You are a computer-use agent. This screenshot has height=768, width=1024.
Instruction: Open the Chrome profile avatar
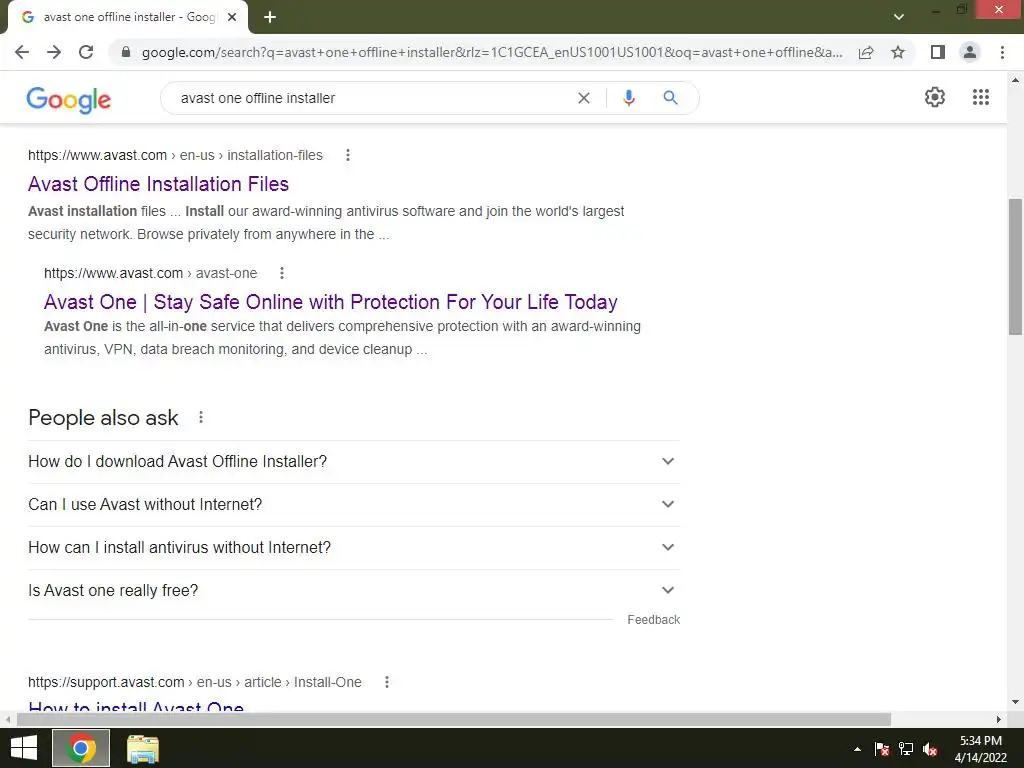pyautogui.click(x=970, y=52)
